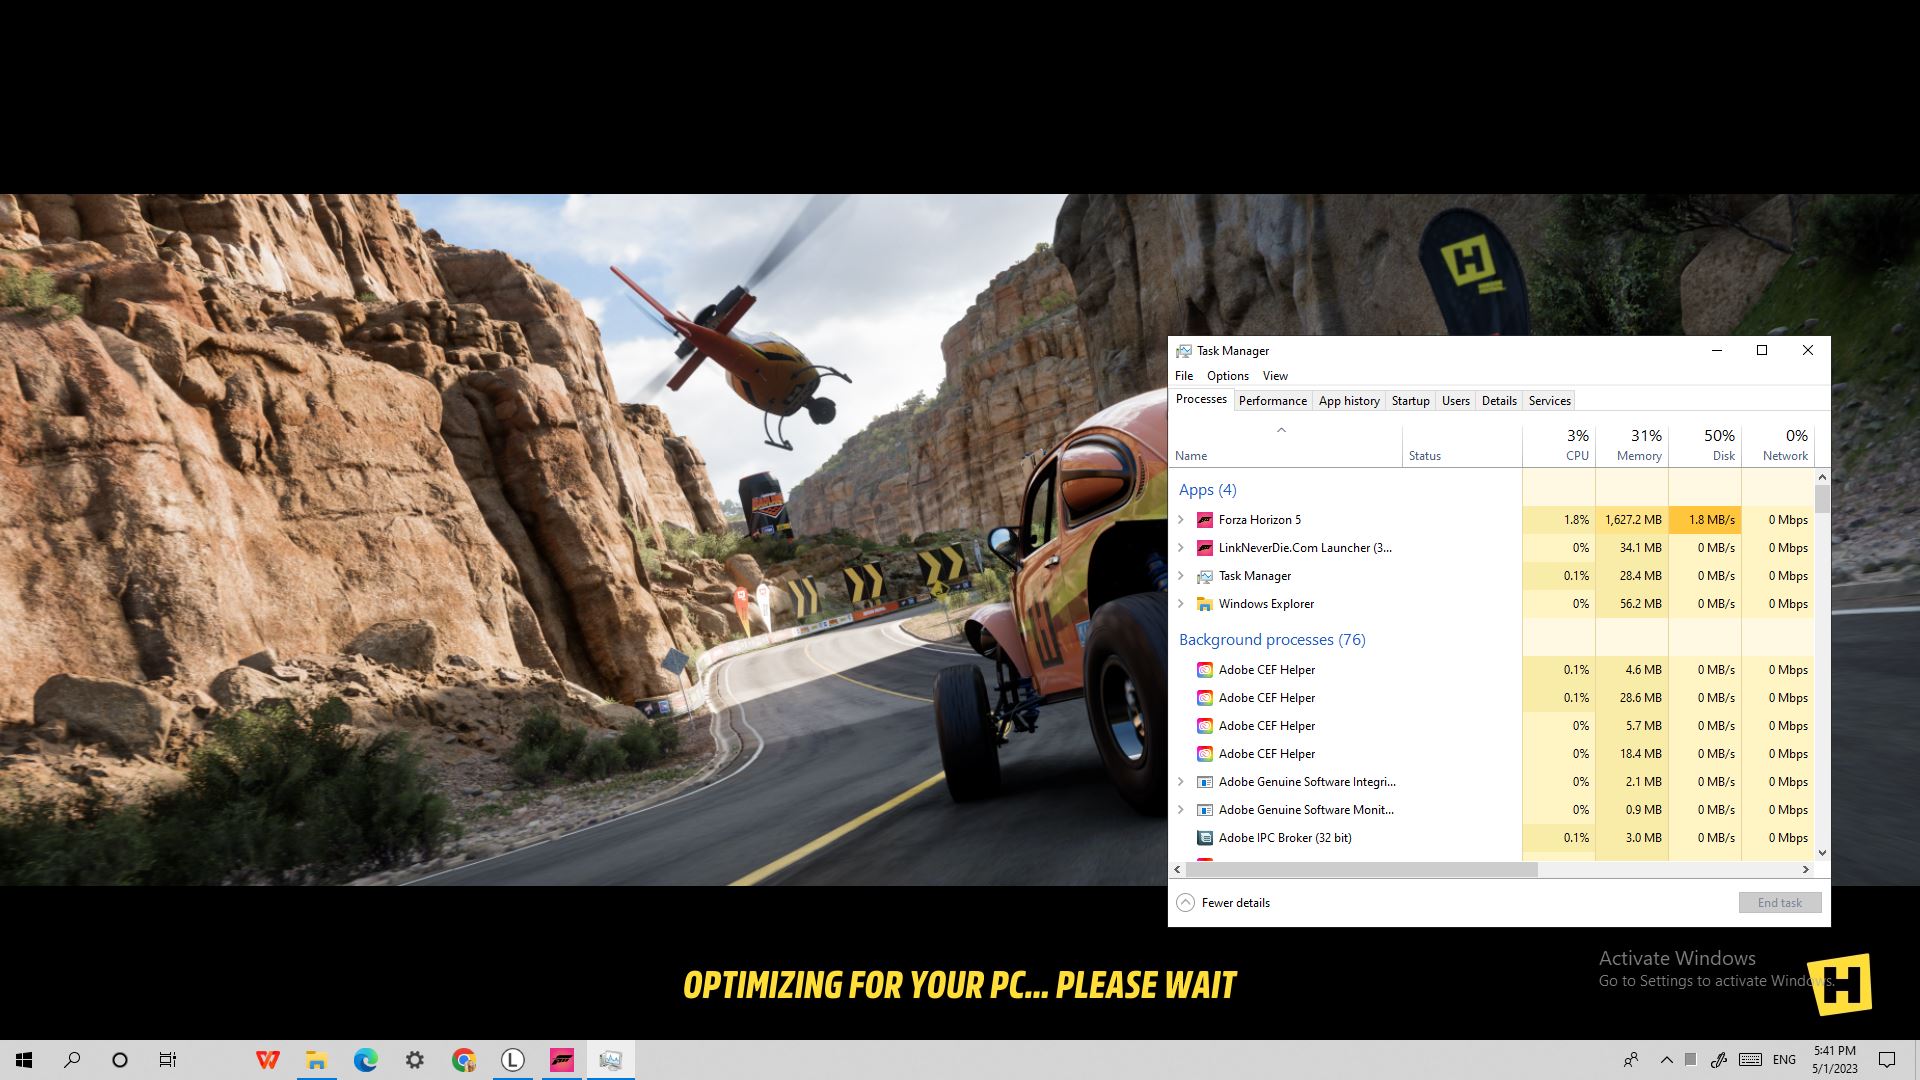Select the Processes tab
The height and width of the screenshot is (1080, 1920).
click(1201, 399)
